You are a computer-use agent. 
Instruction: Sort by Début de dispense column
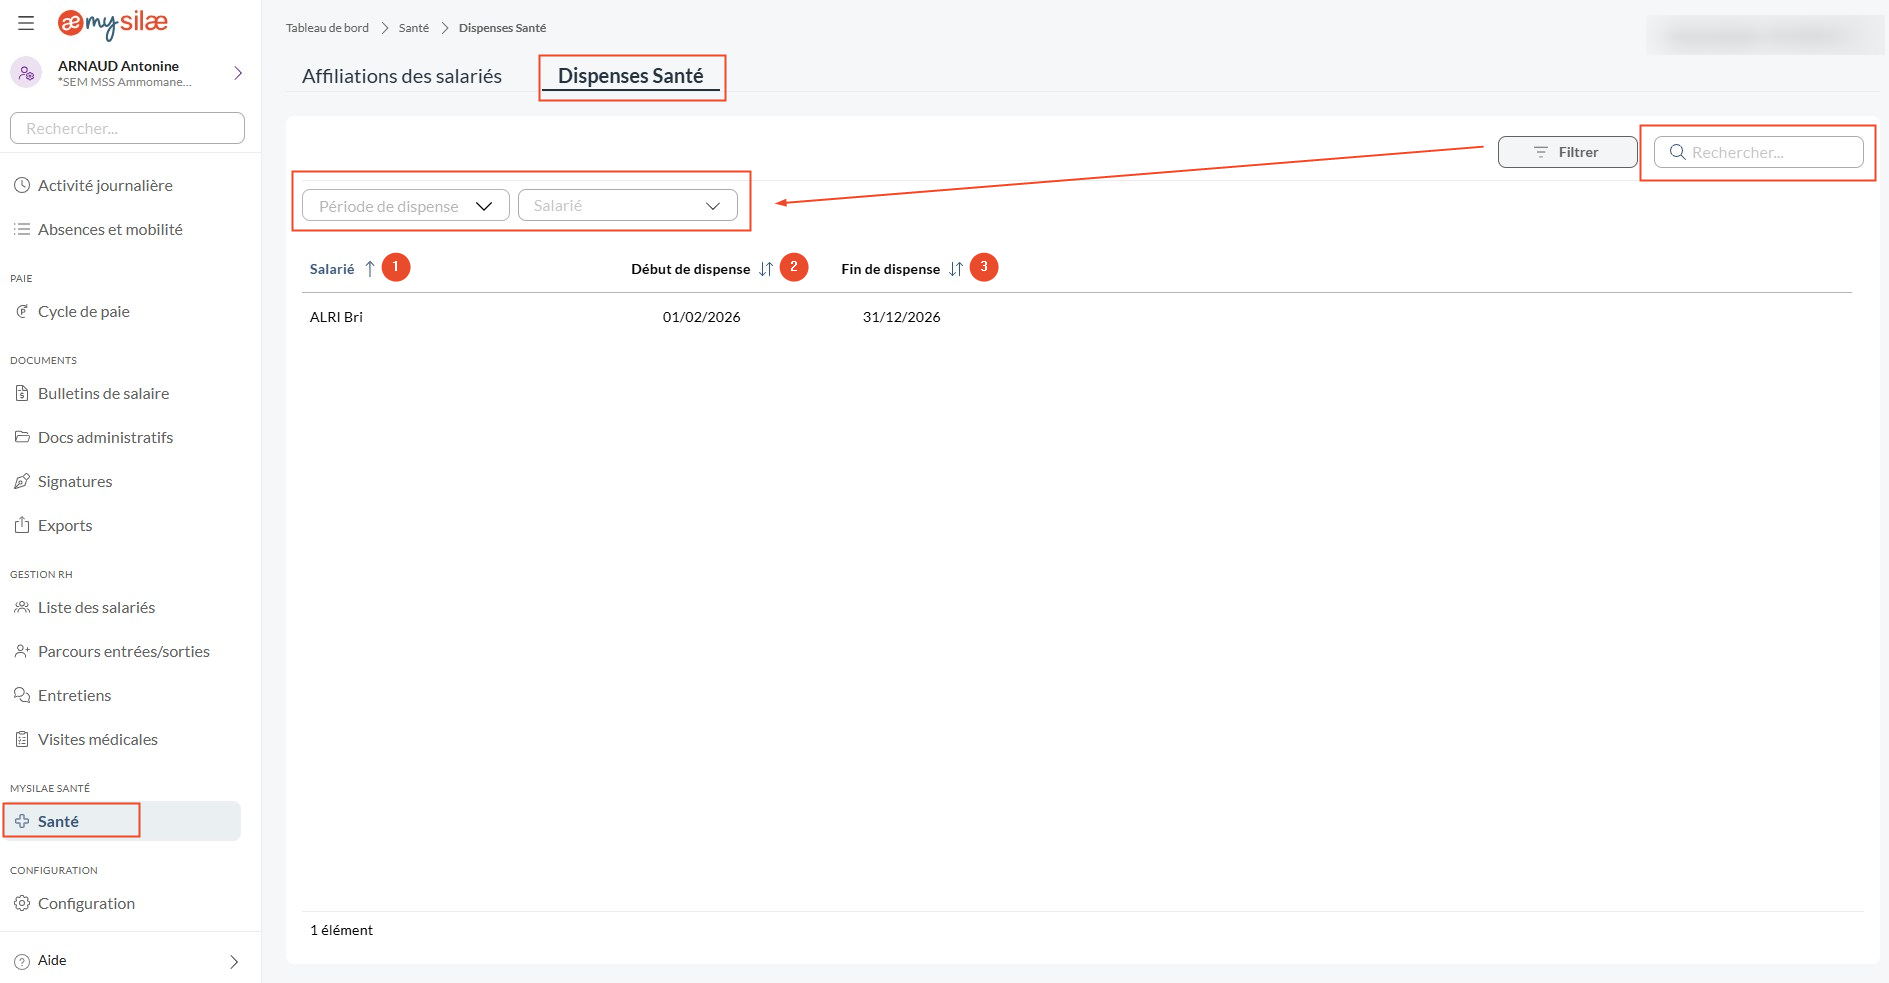point(690,269)
